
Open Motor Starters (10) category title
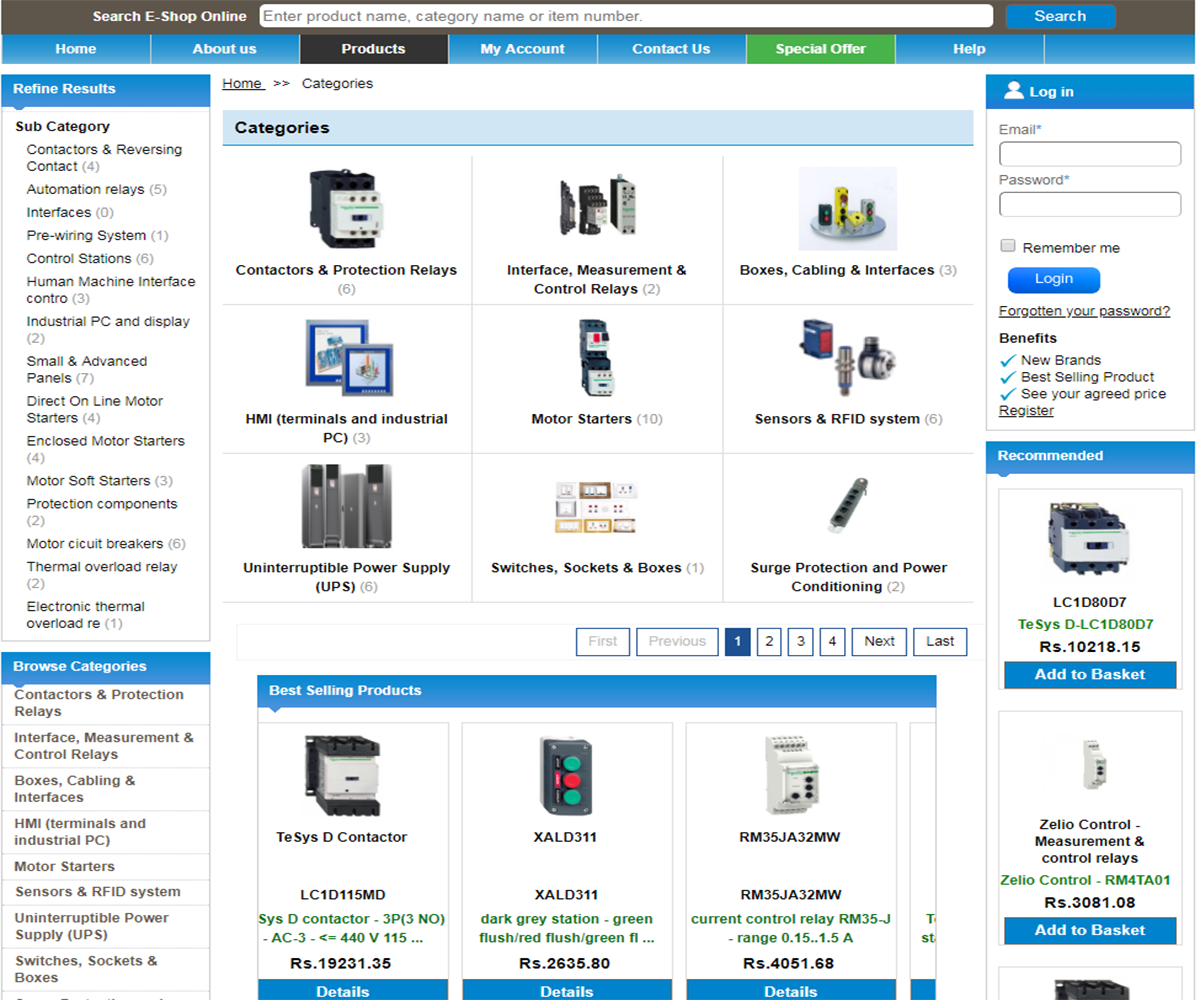[597, 419]
